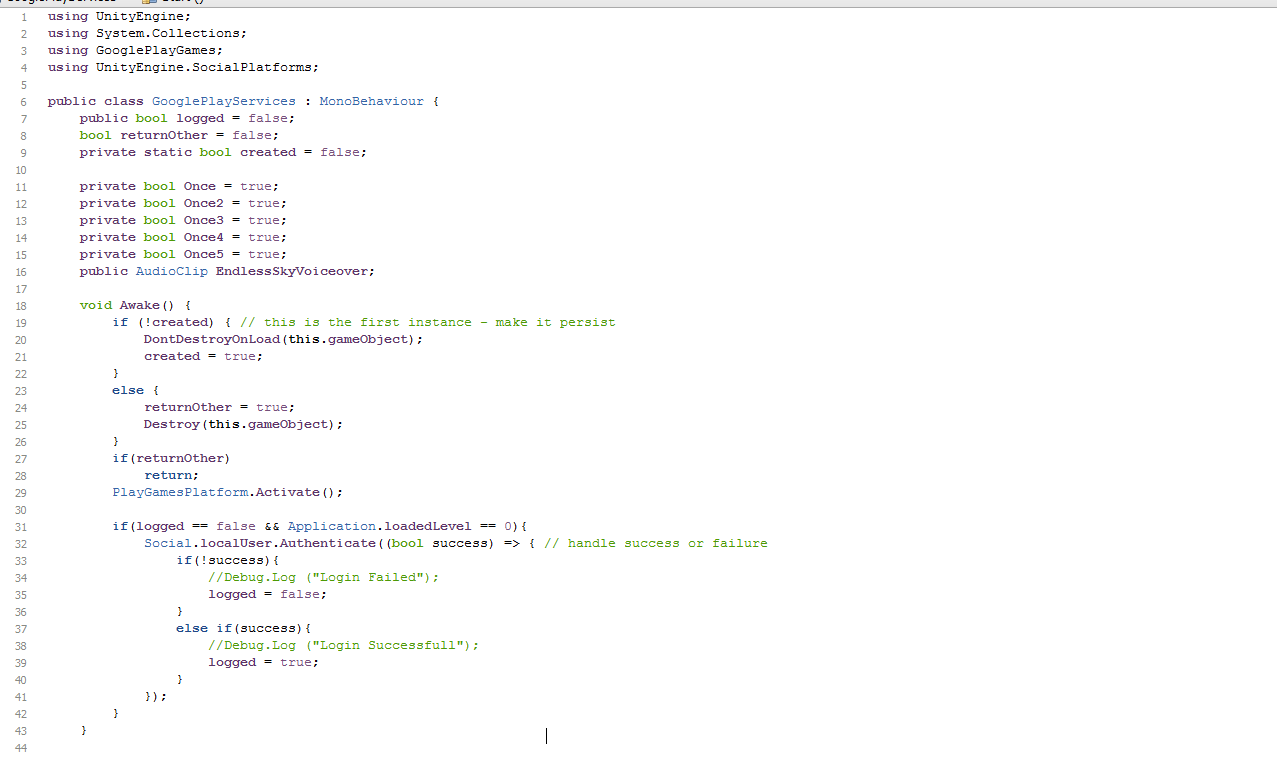Click the 'return;' statement
This screenshot has width=1277, height=760.
coord(172,475)
